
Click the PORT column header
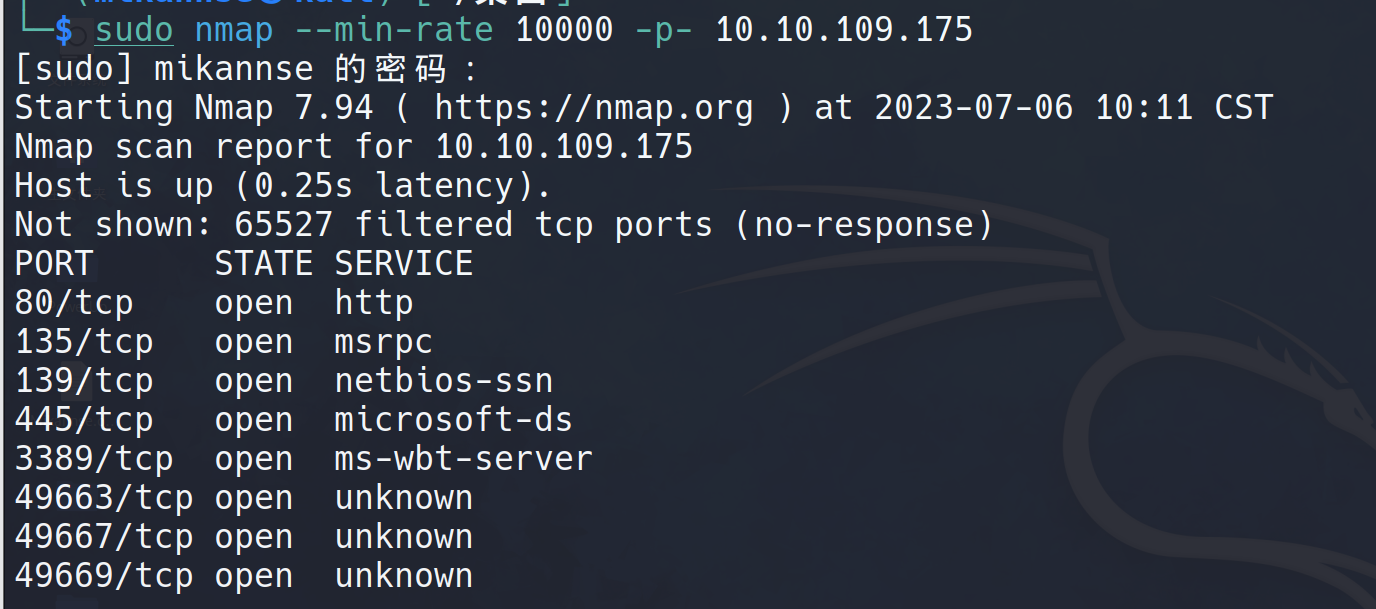pyautogui.click(x=54, y=264)
